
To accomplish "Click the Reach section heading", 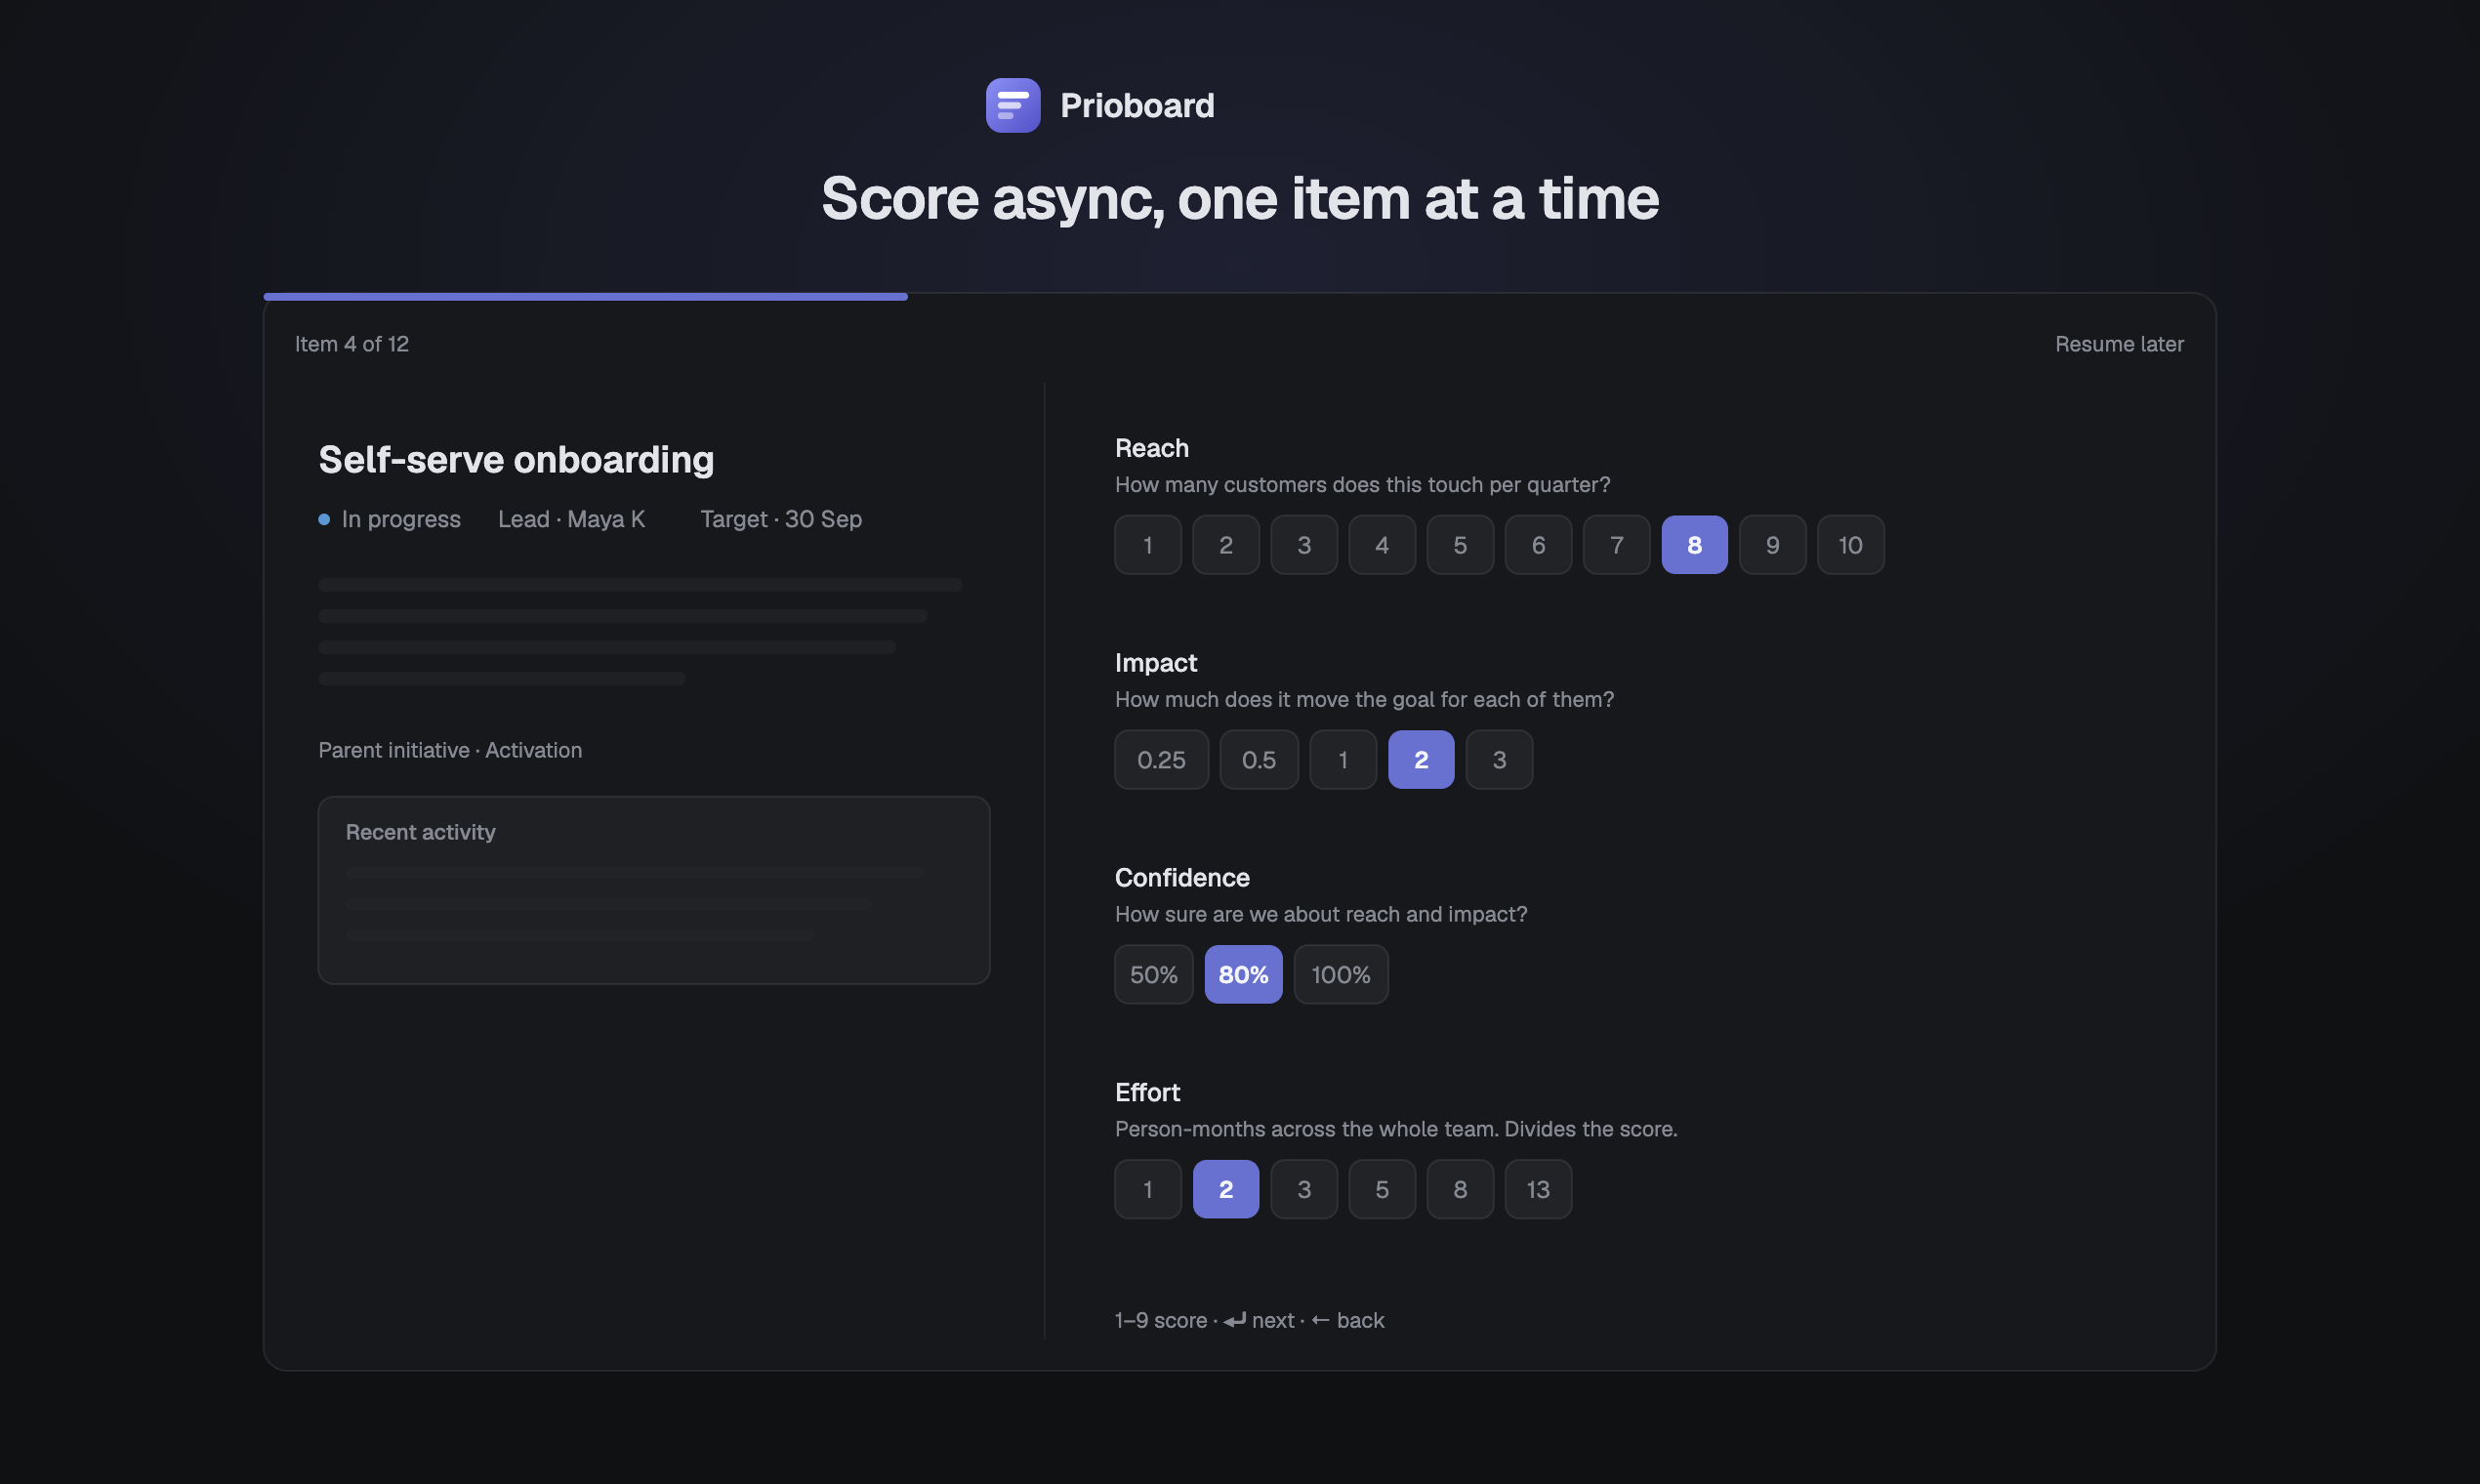I will pos(1152,448).
